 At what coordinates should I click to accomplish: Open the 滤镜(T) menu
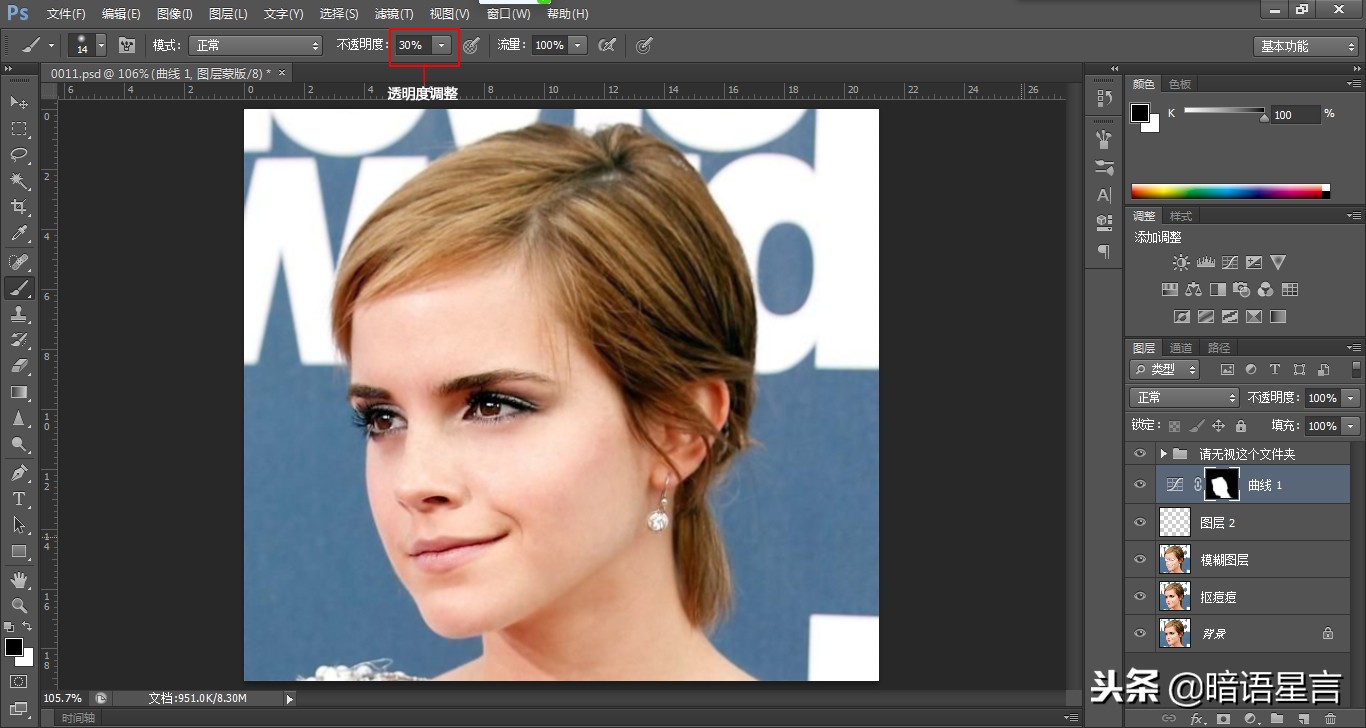pos(393,14)
